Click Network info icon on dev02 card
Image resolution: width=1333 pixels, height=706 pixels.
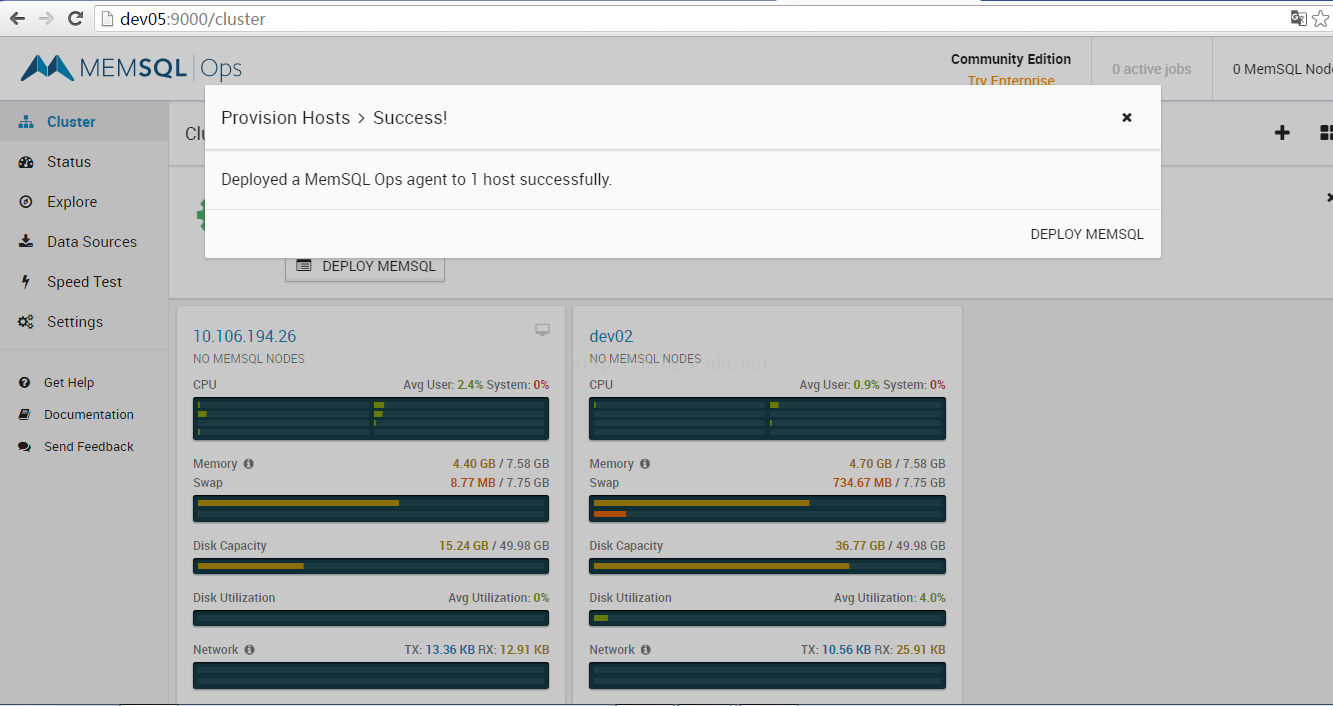click(645, 650)
